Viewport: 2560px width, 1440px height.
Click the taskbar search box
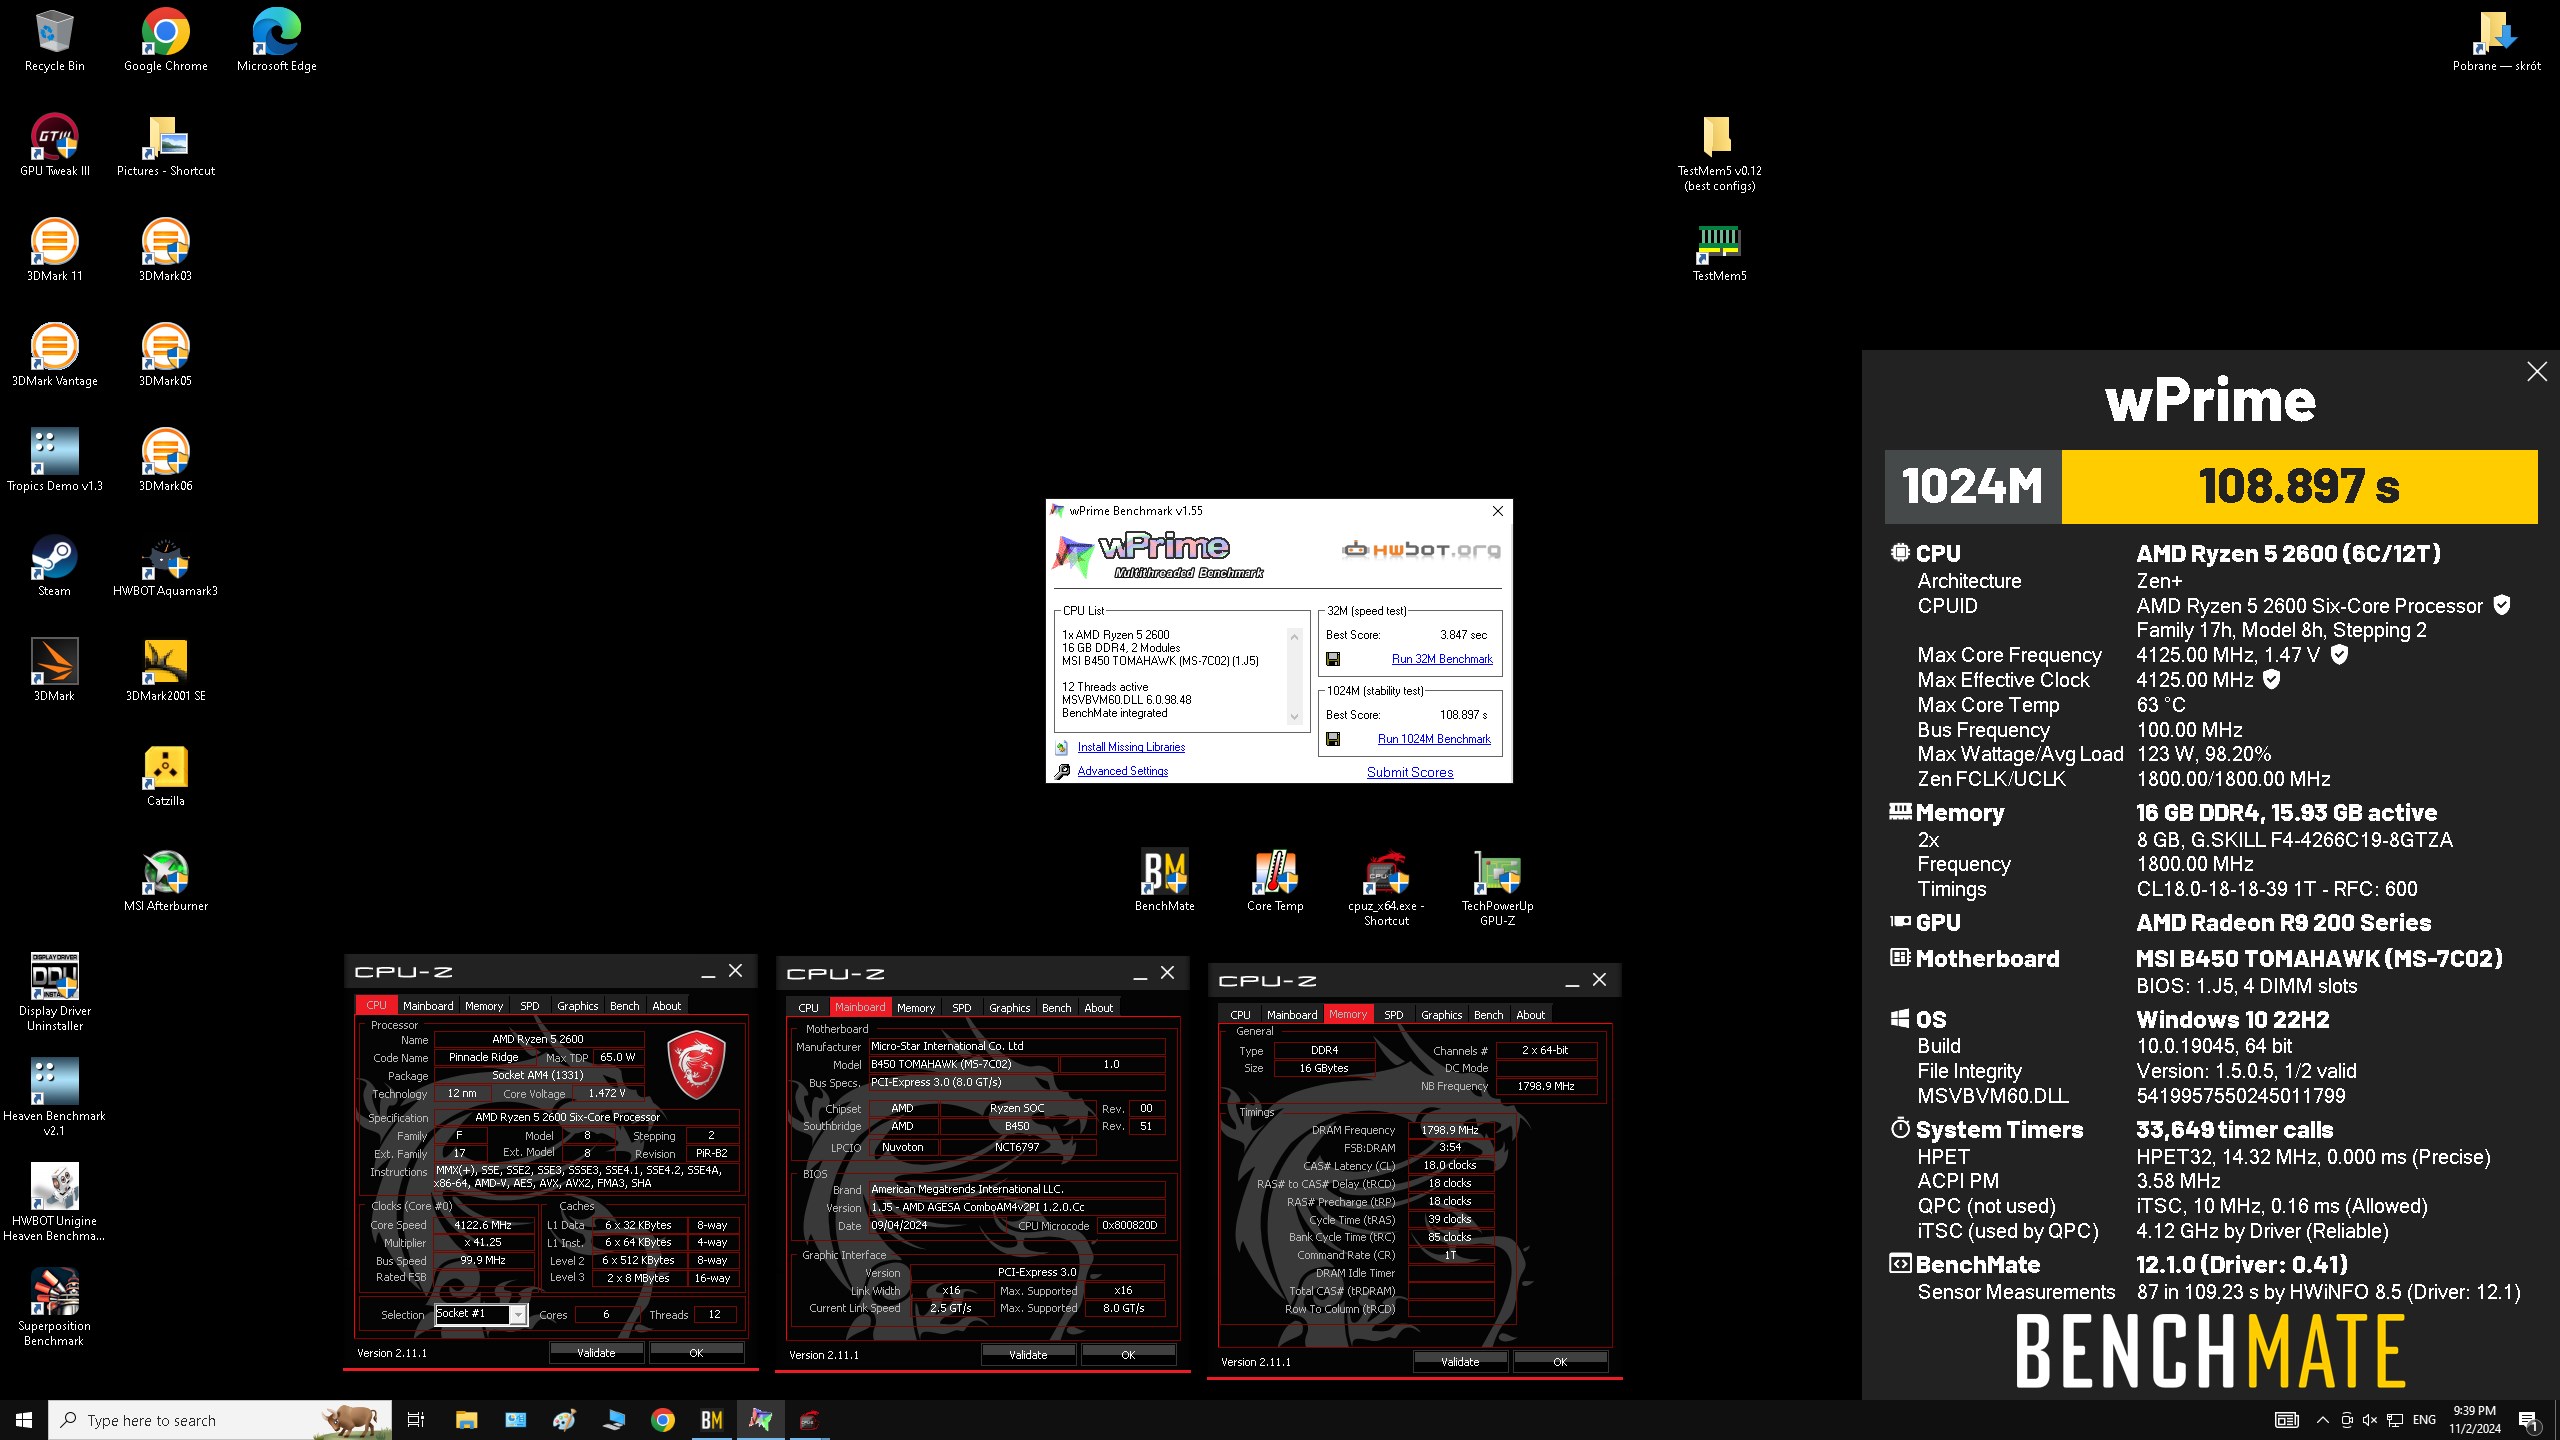220,1420
